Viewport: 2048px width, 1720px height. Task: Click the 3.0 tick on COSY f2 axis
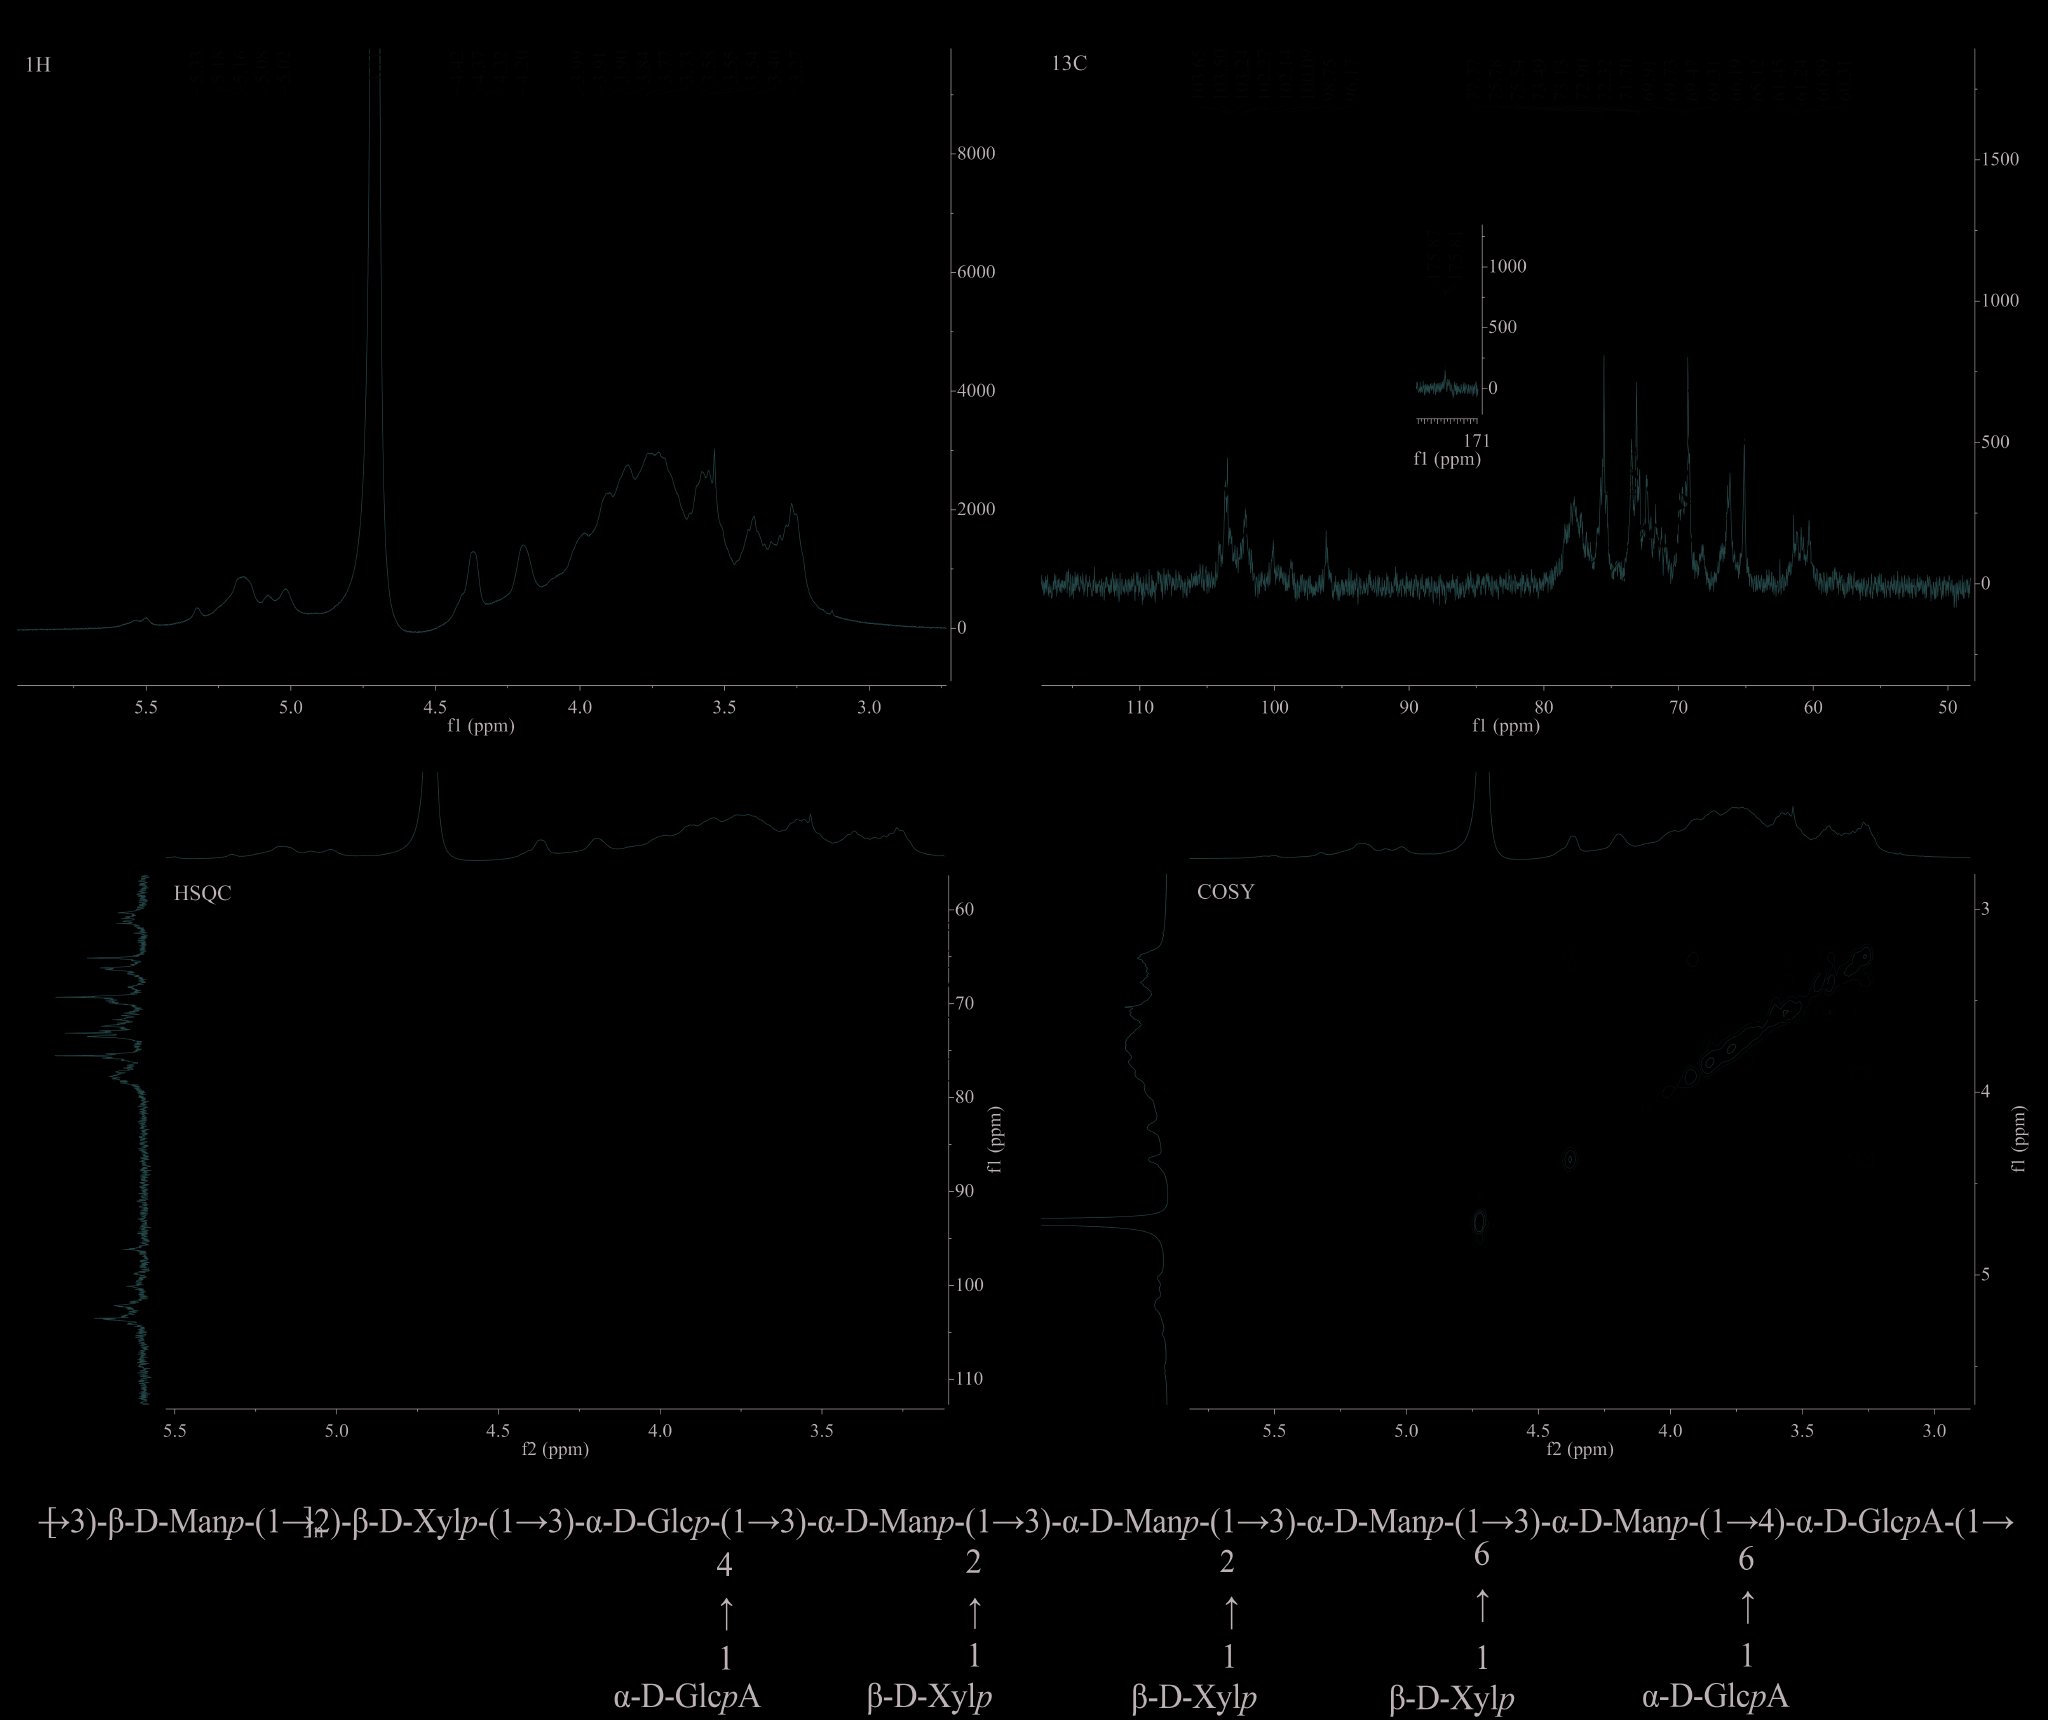click(1935, 1431)
